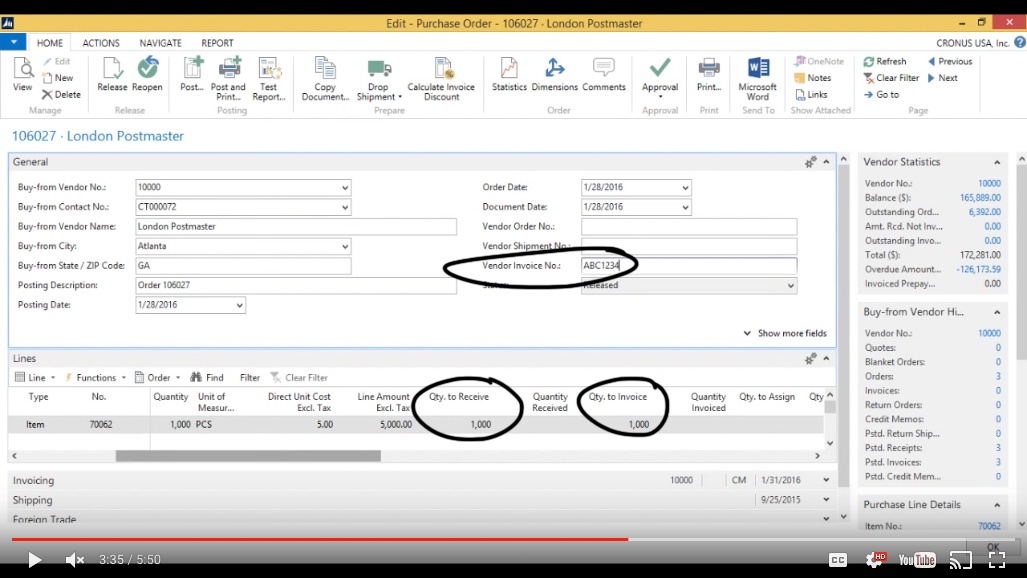Open Order Date dropdown
1027x578 pixels.
pyautogui.click(x=685, y=187)
